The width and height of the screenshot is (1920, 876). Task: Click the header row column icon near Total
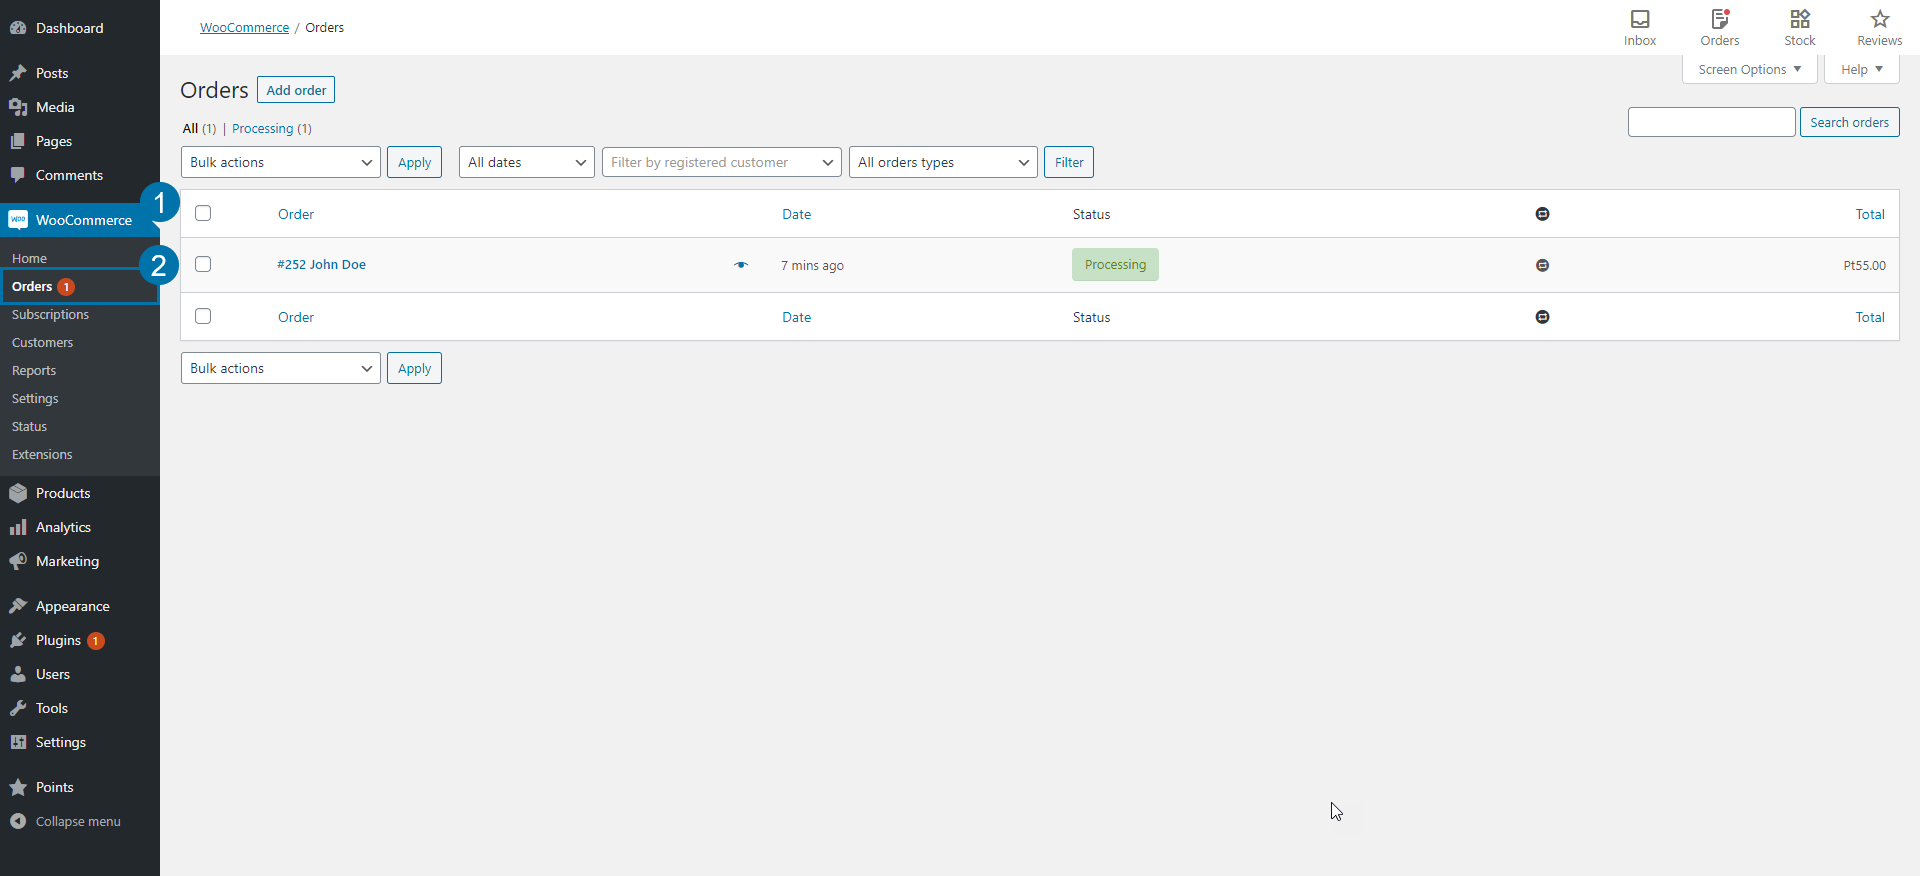pos(1543,214)
